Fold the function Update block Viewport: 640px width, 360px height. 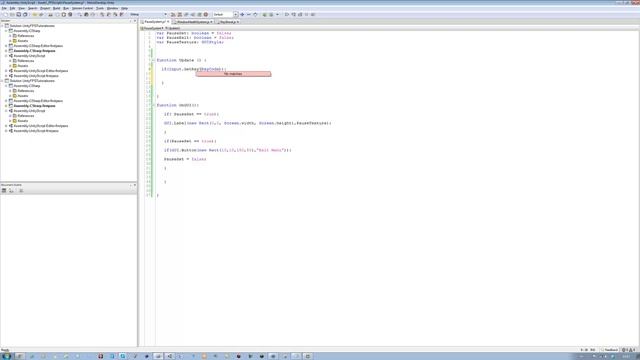(153, 60)
